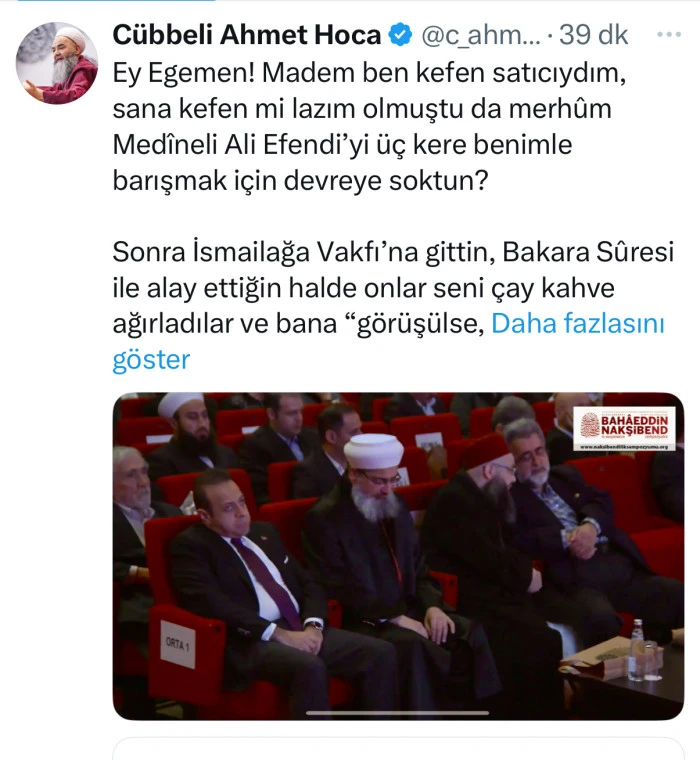Screen dimensions: 700x760
Task: Open the three-dot more options menu
Action: (x=669, y=34)
